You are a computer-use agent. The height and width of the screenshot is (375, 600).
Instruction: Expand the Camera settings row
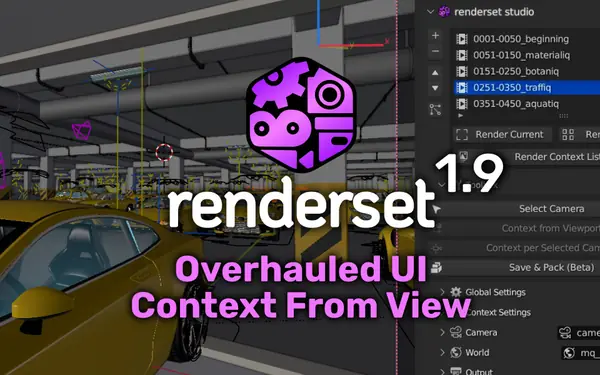442,332
